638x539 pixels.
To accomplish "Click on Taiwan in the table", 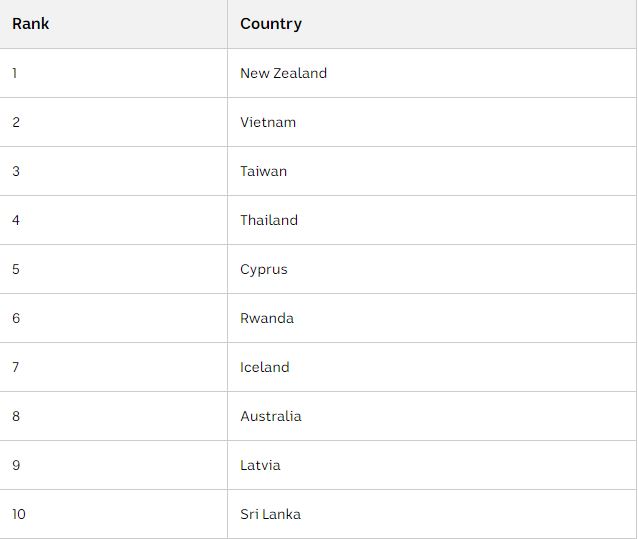I will pyautogui.click(x=432, y=171).
